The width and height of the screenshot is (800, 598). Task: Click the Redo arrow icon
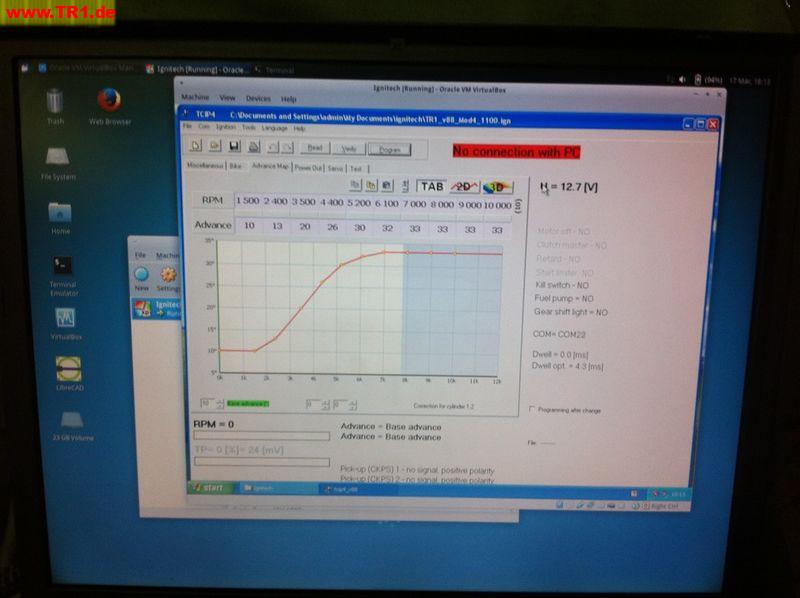(x=288, y=147)
